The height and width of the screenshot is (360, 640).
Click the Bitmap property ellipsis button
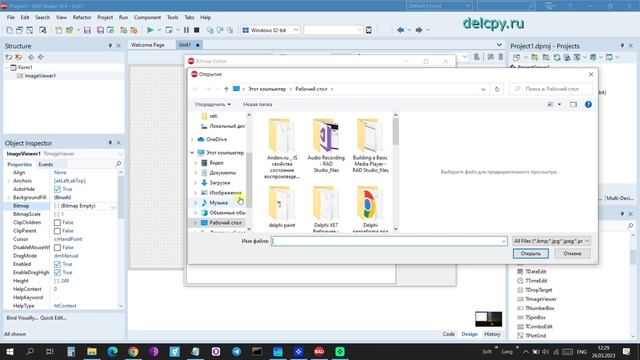tap(113, 207)
